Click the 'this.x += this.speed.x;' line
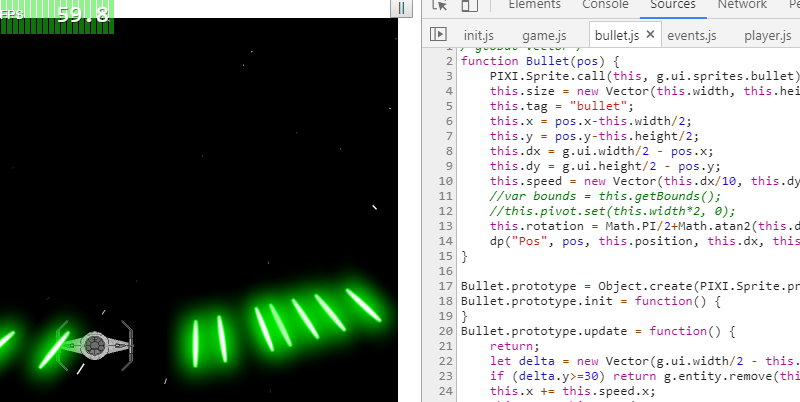 tap(572, 392)
